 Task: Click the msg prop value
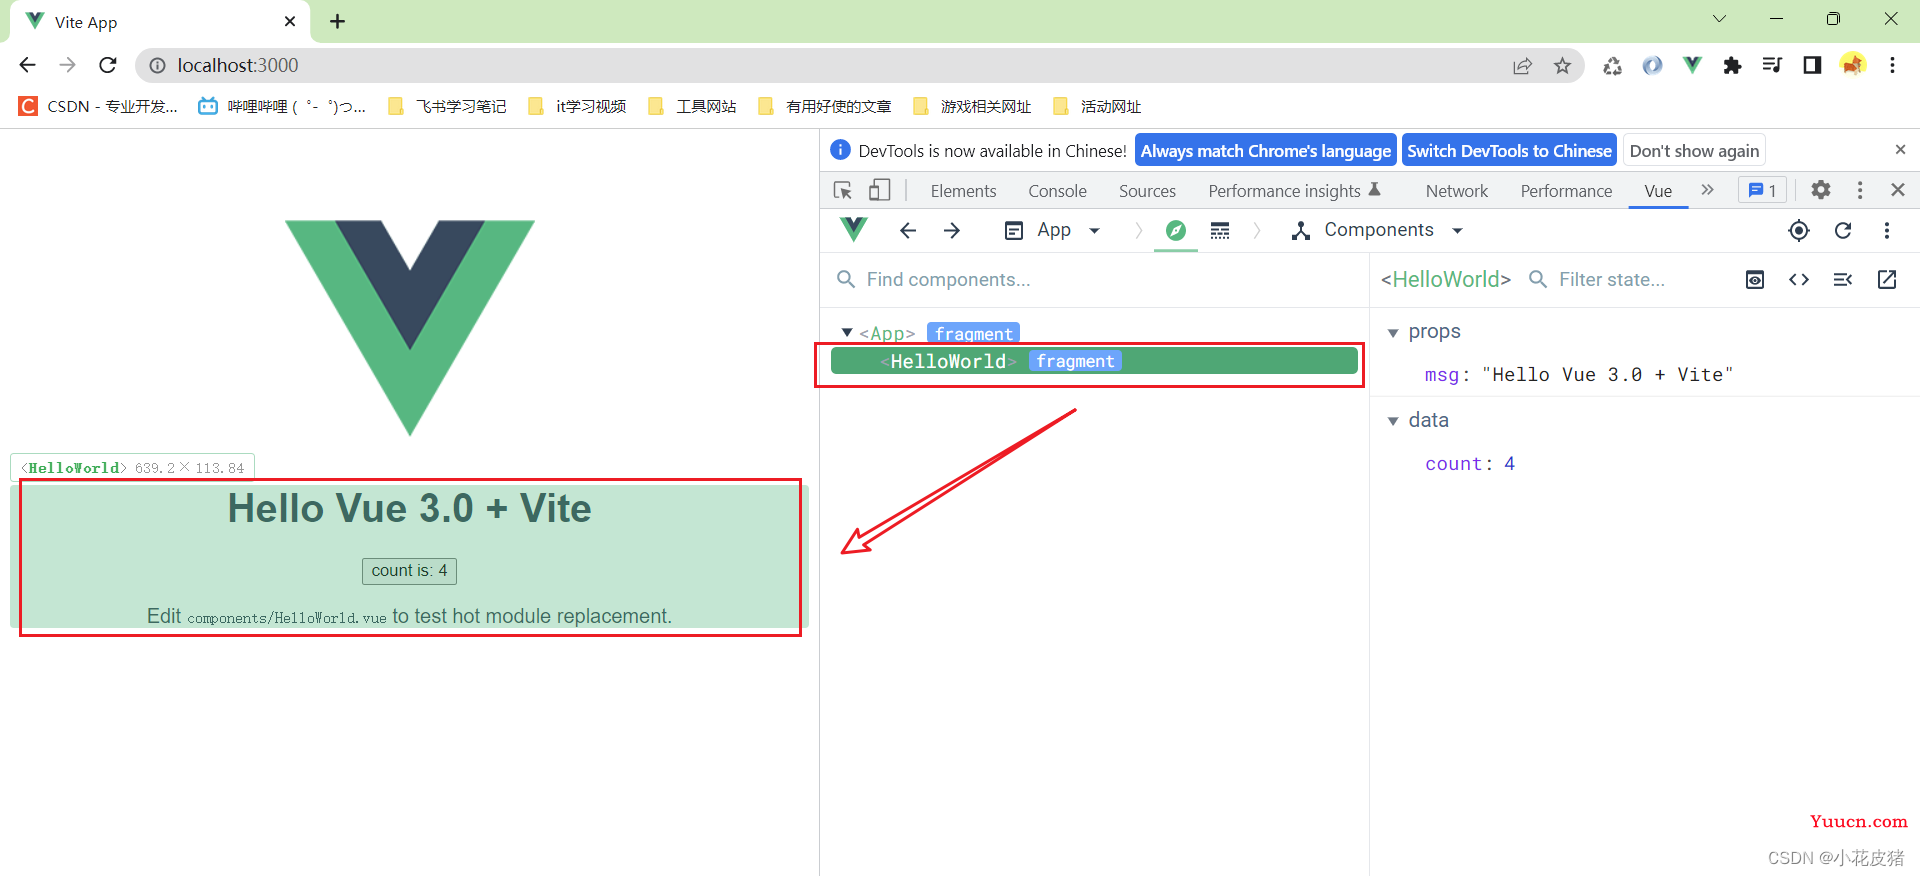click(1607, 375)
